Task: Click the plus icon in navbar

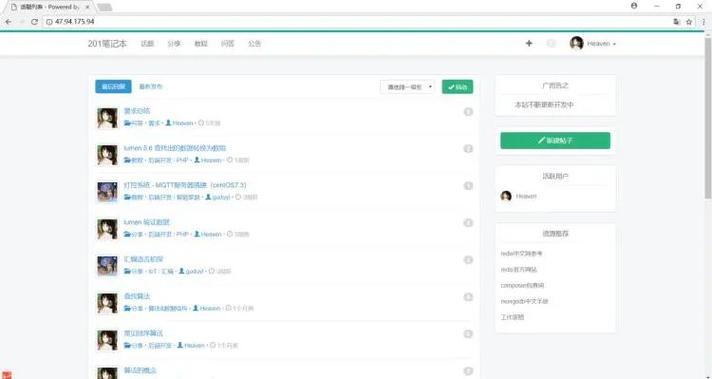Action: coord(529,44)
